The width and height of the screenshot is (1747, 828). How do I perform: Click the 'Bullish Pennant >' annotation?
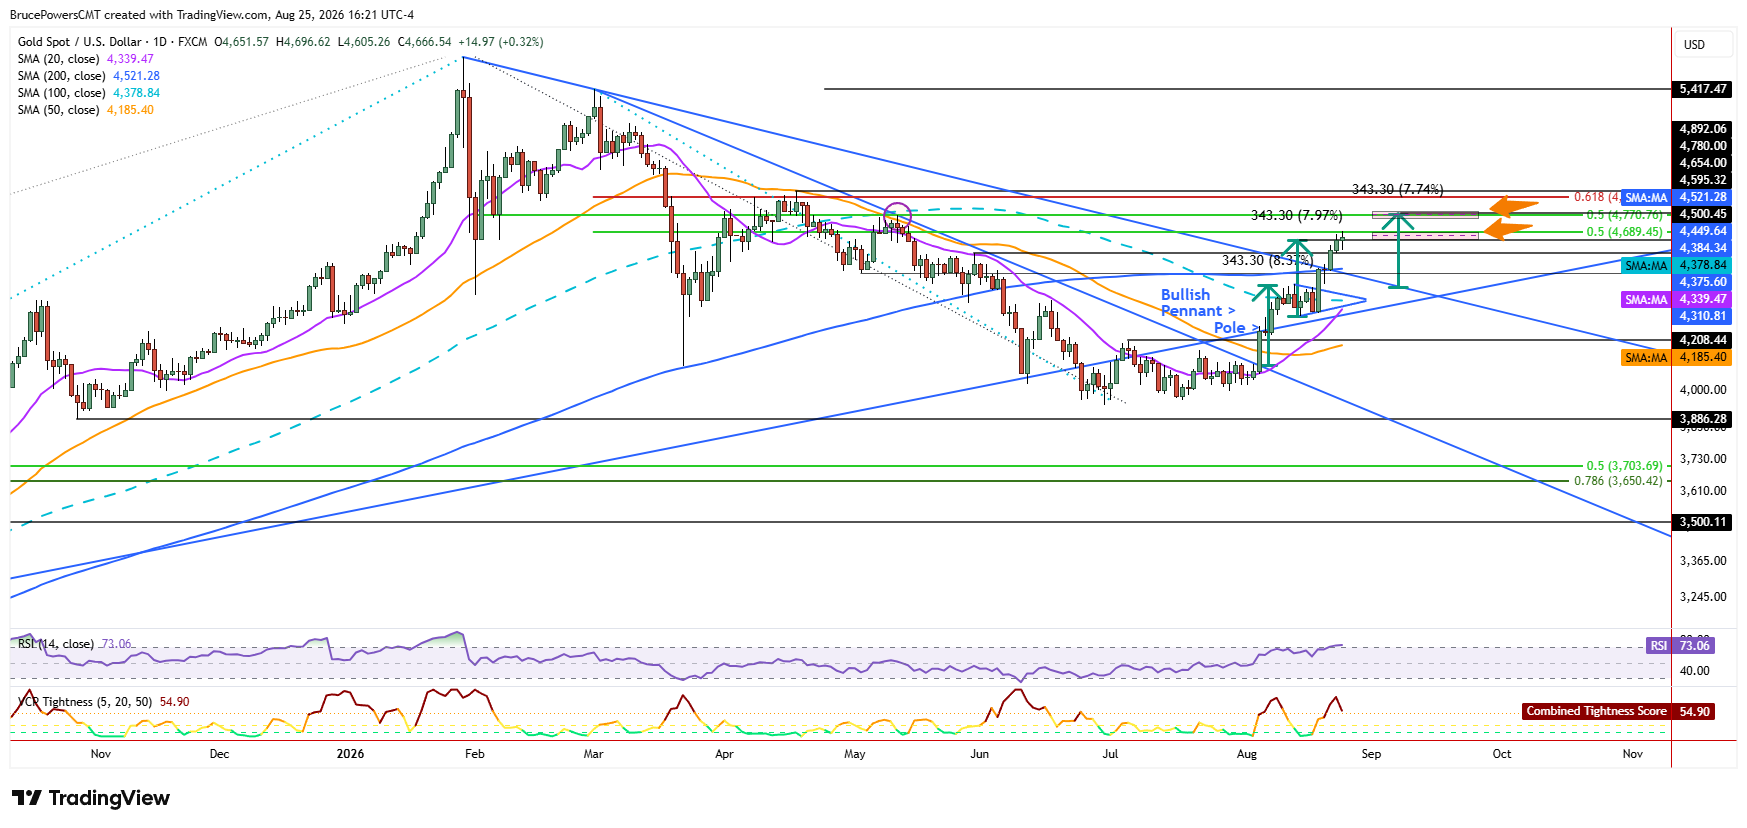[1197, 303]
